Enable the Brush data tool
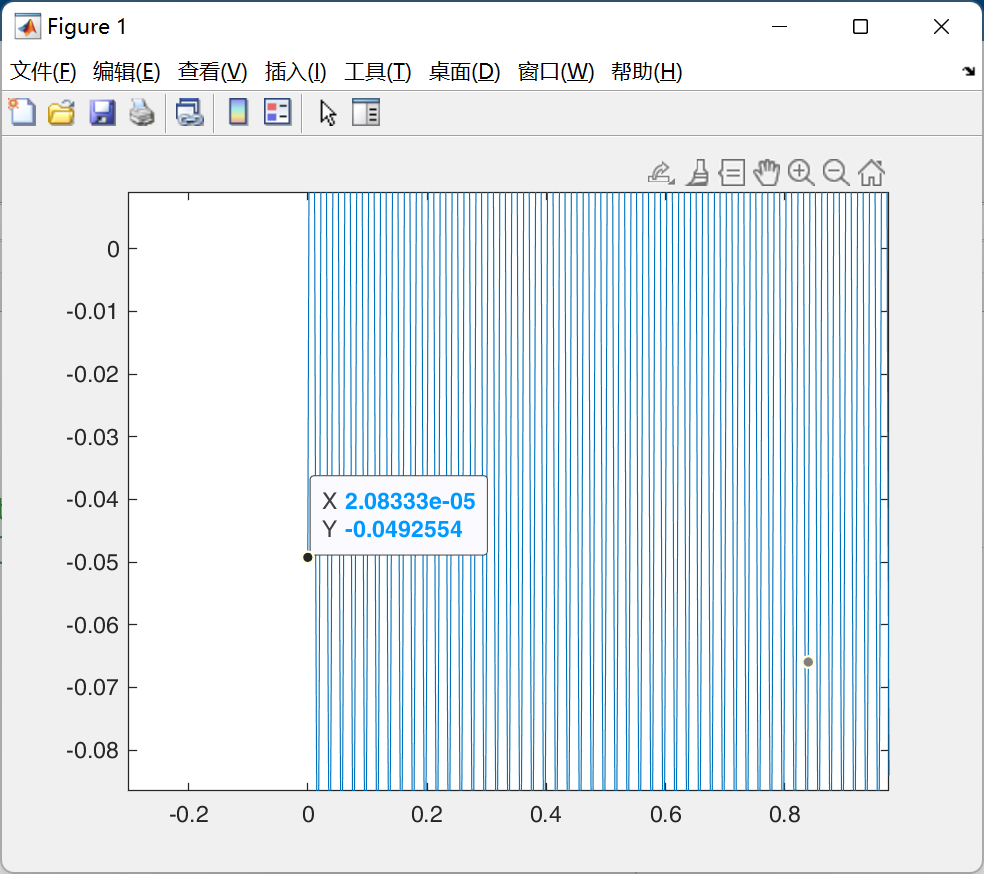Image resolution: width=984 pixels, height=874 pixels. [x=697, y=172]
